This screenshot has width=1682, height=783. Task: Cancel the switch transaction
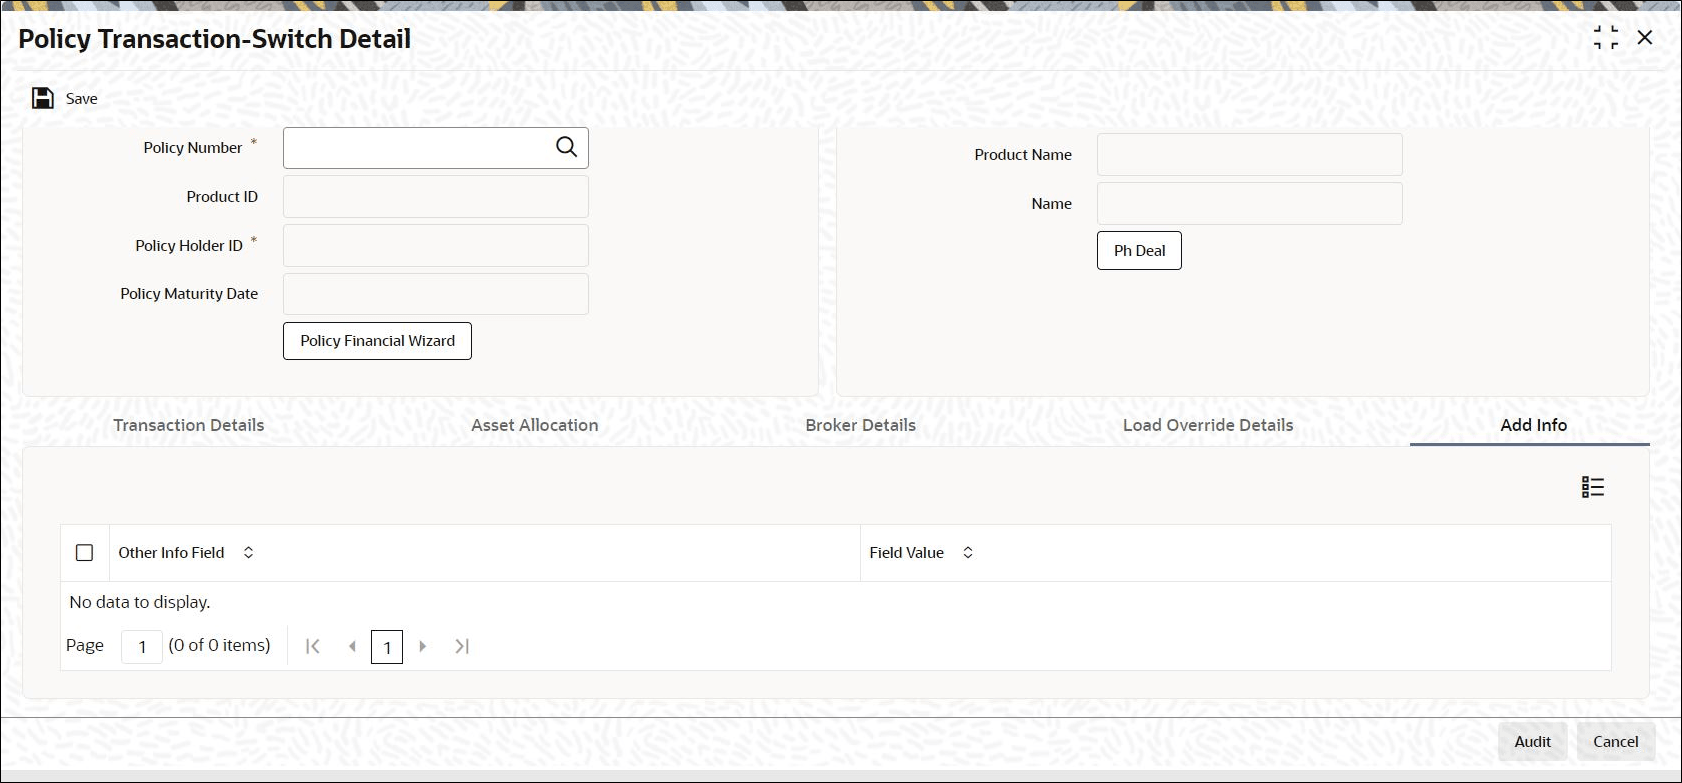tap(1616, 742)
